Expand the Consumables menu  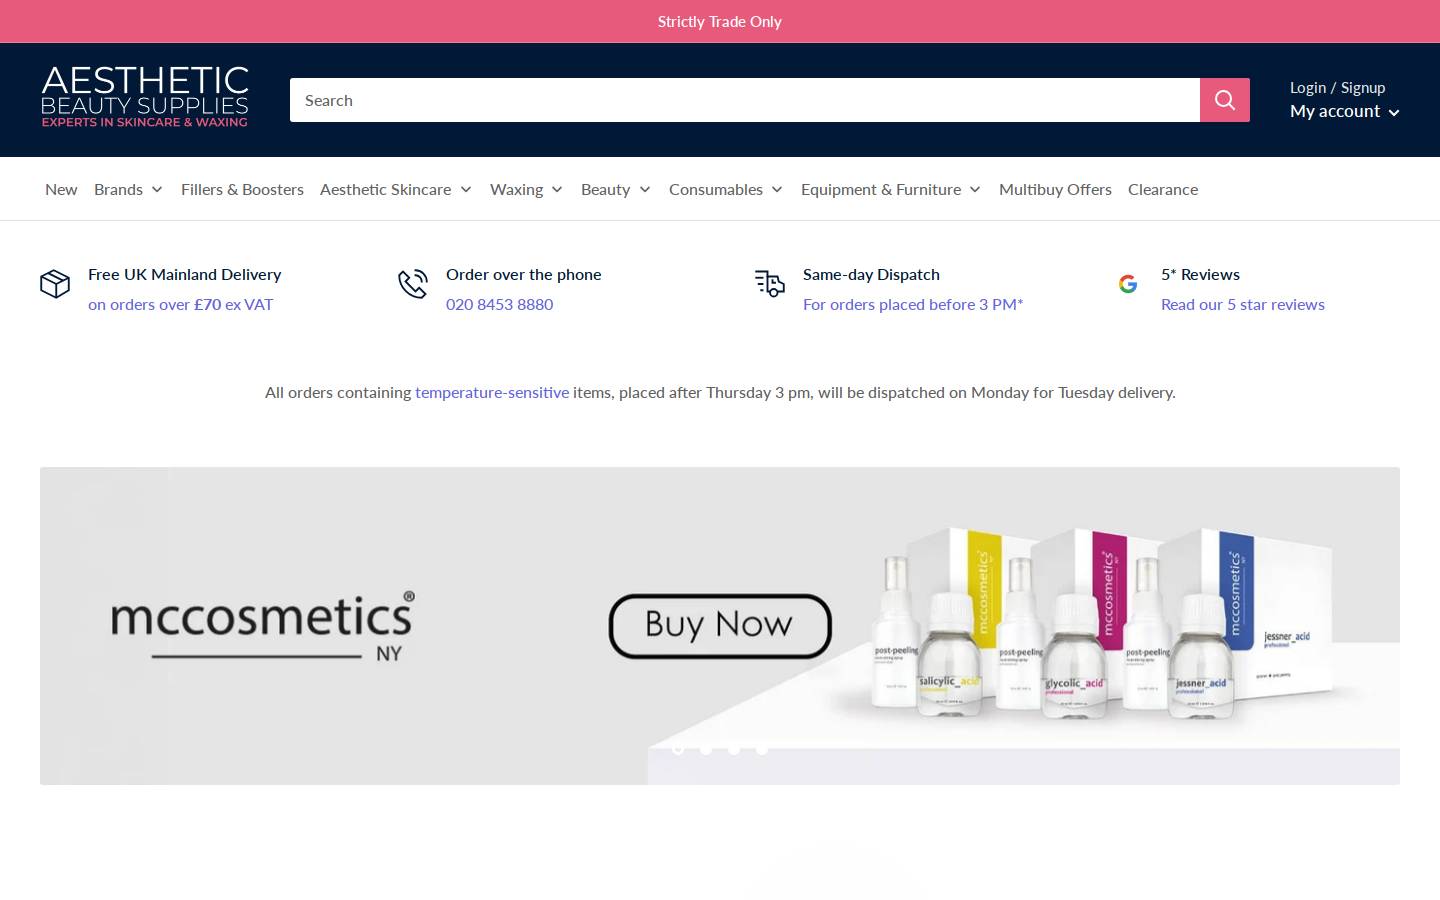point(726,189)
